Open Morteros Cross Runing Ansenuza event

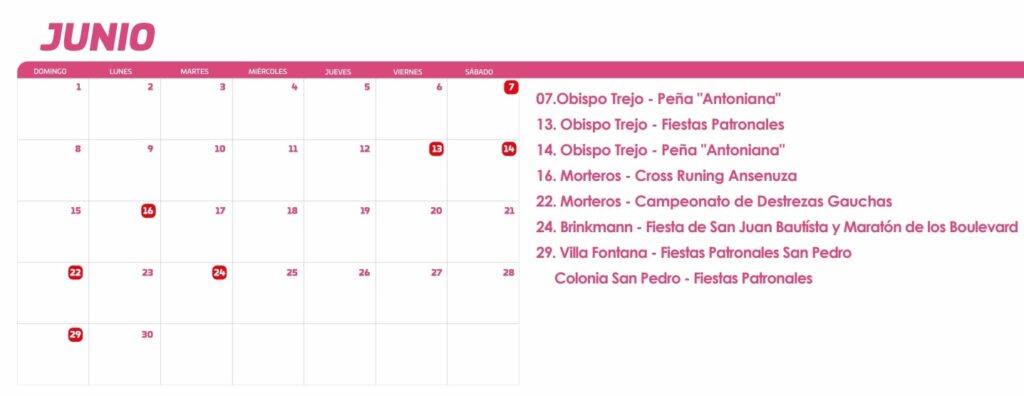666,176
